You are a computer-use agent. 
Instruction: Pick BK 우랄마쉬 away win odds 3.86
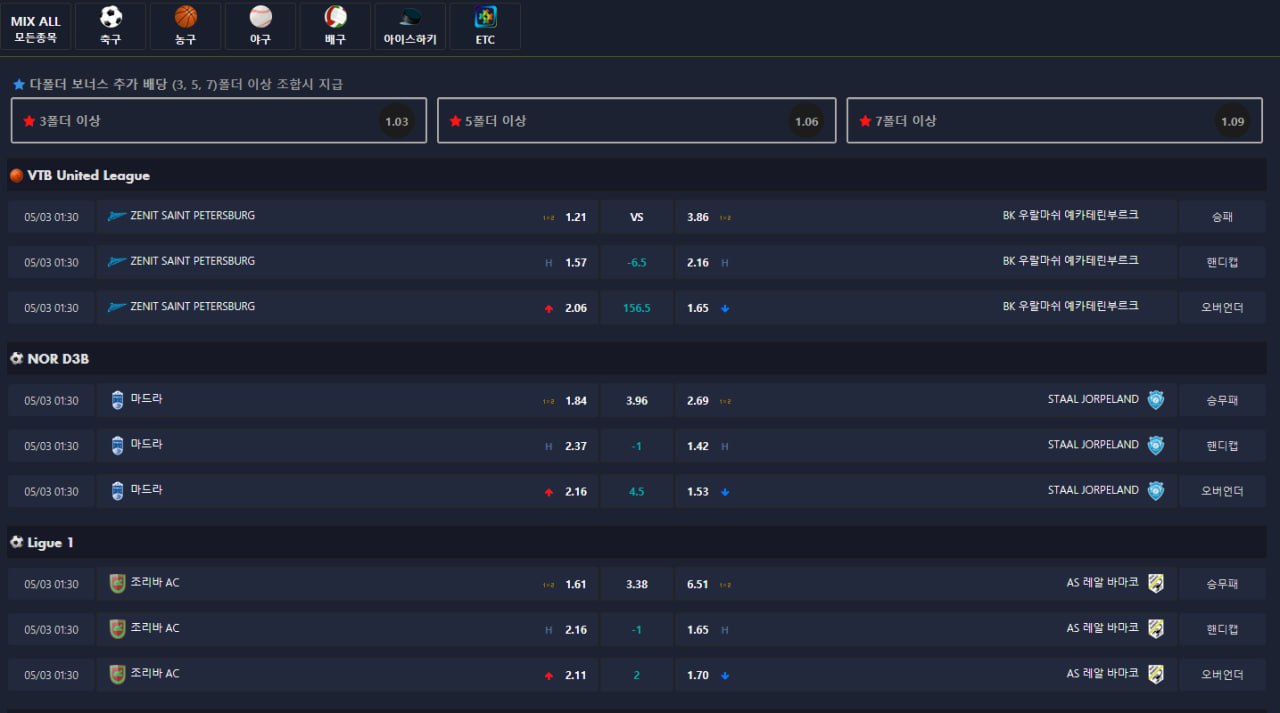coord(698,217)
